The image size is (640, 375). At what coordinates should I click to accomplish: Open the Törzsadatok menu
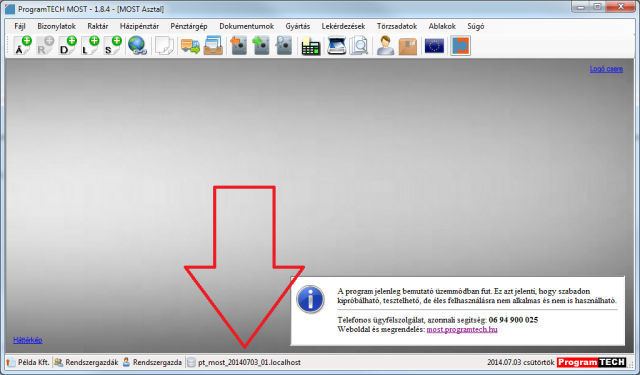pos(397,26)
